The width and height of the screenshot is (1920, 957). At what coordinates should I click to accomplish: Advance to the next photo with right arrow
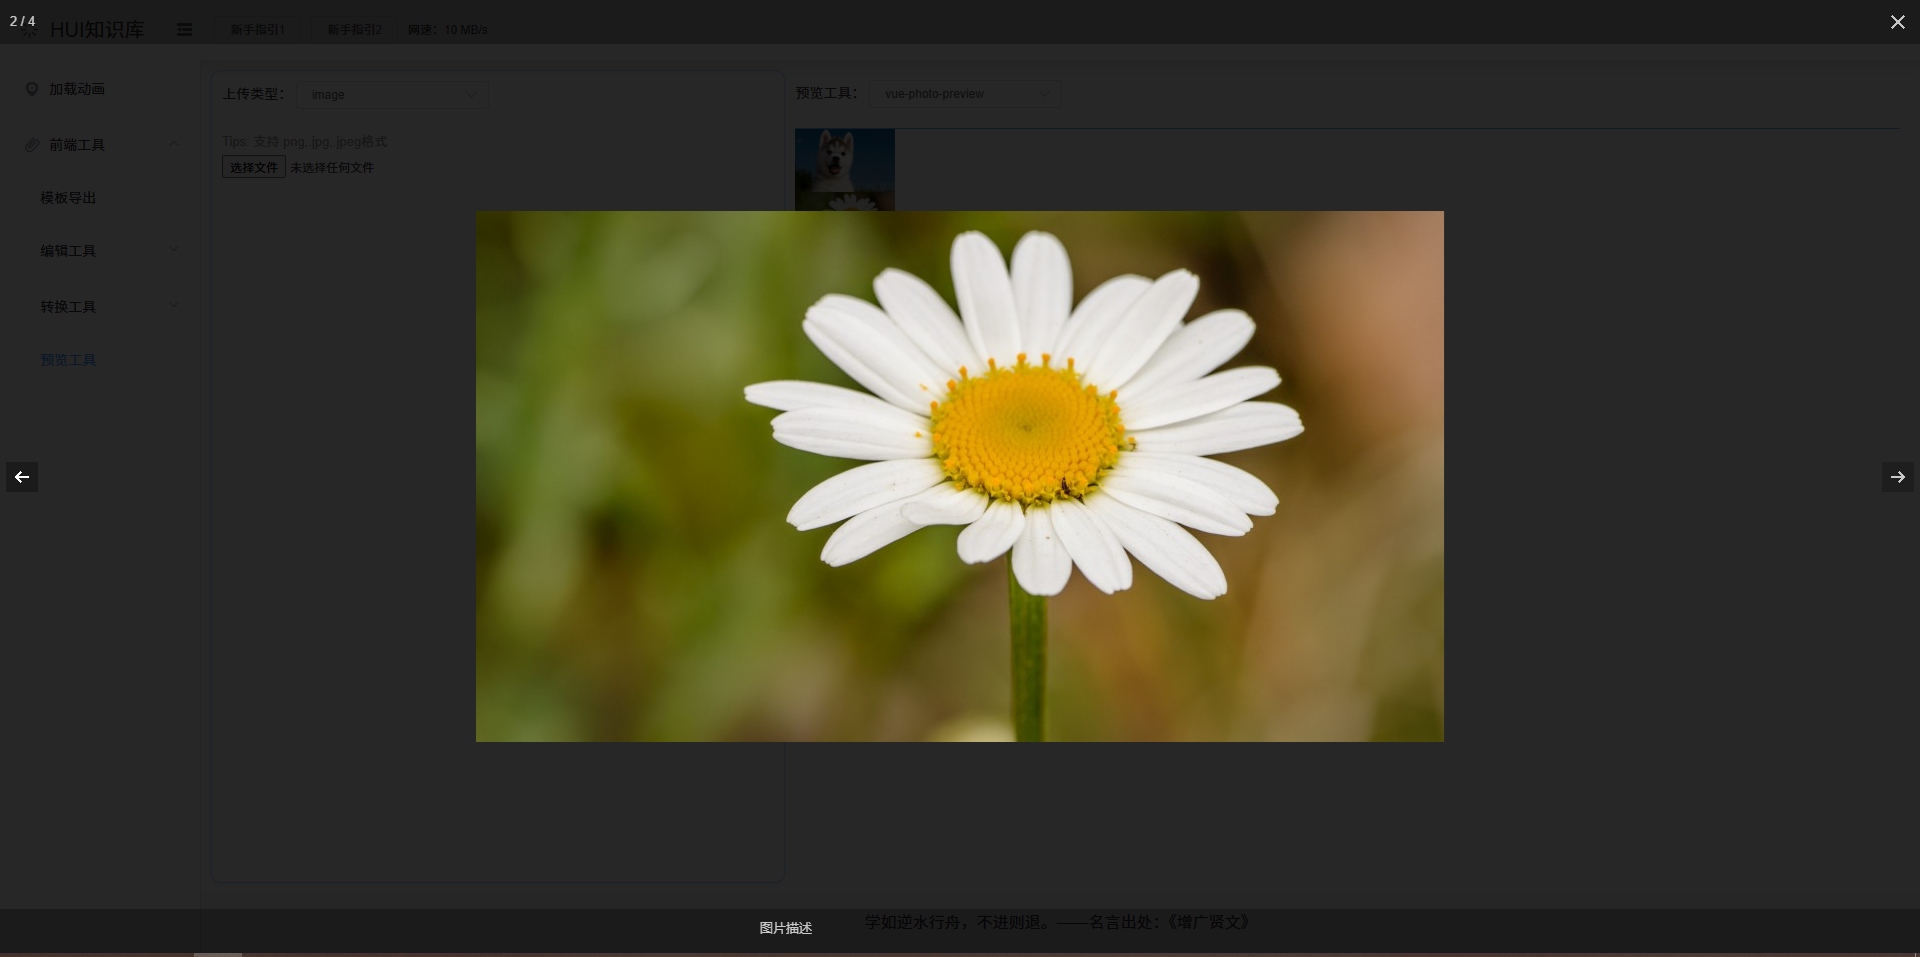point(1897,477)
